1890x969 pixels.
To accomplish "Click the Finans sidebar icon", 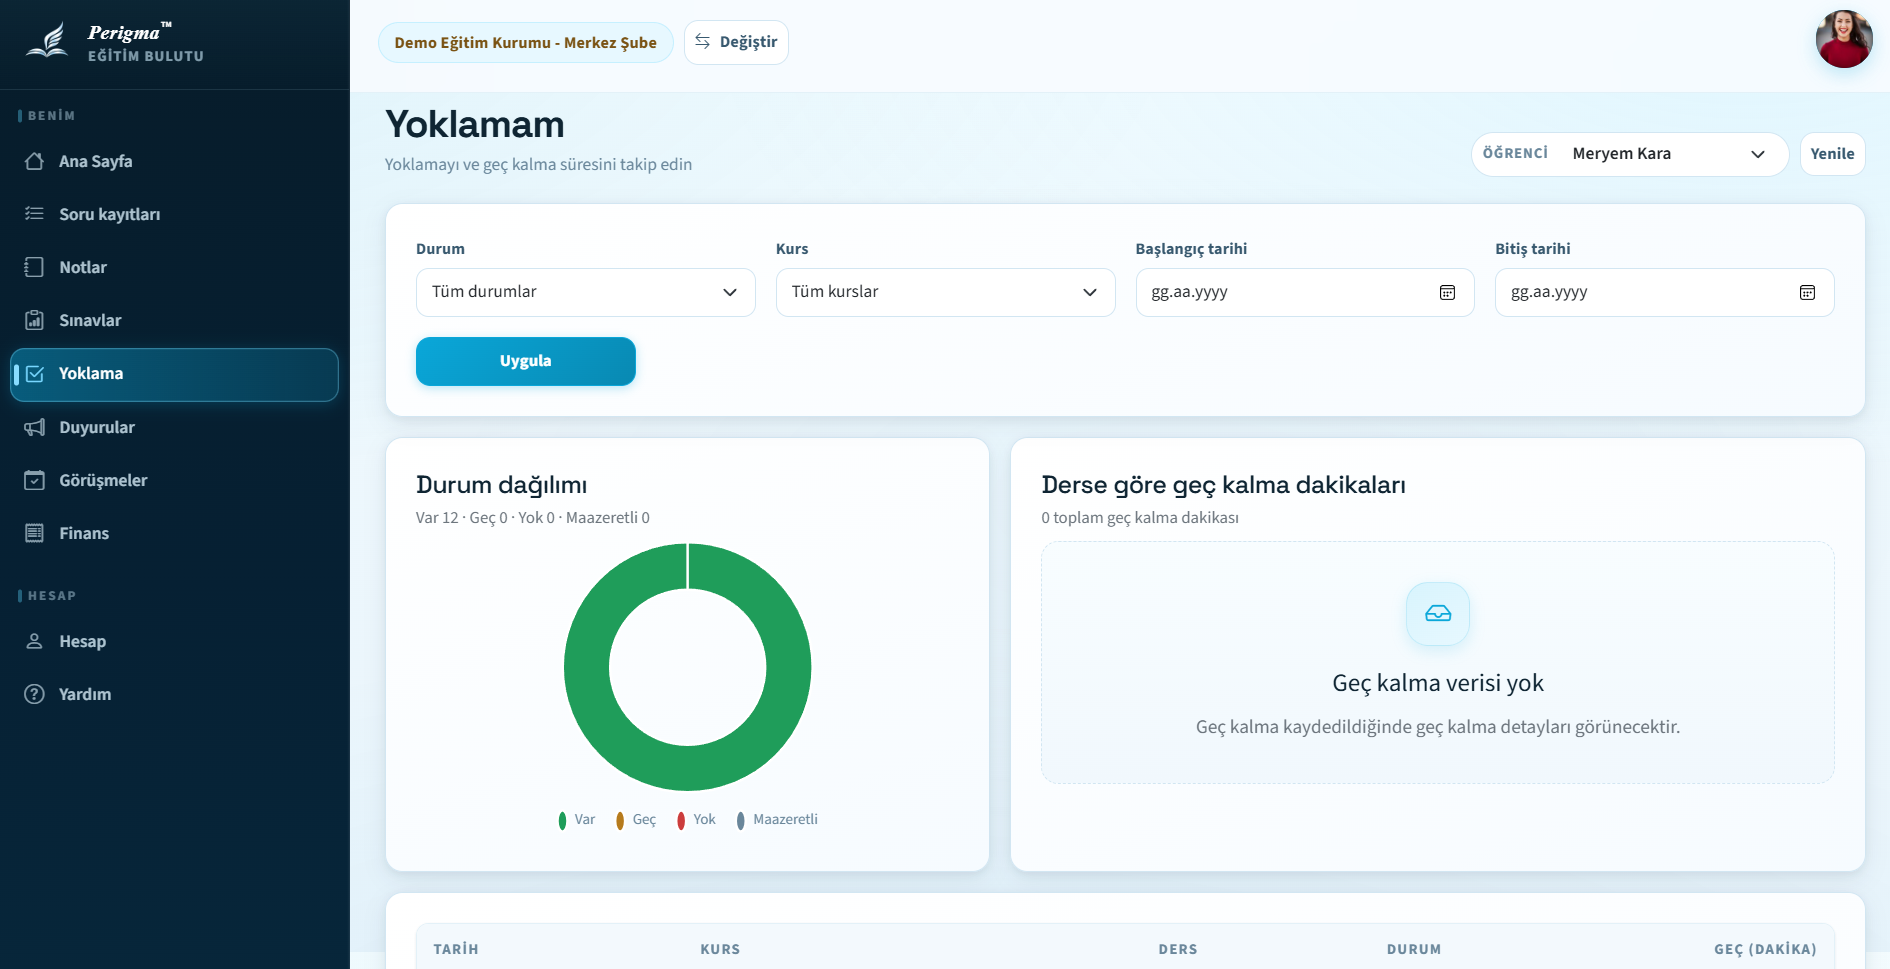I will coord(35,533).
